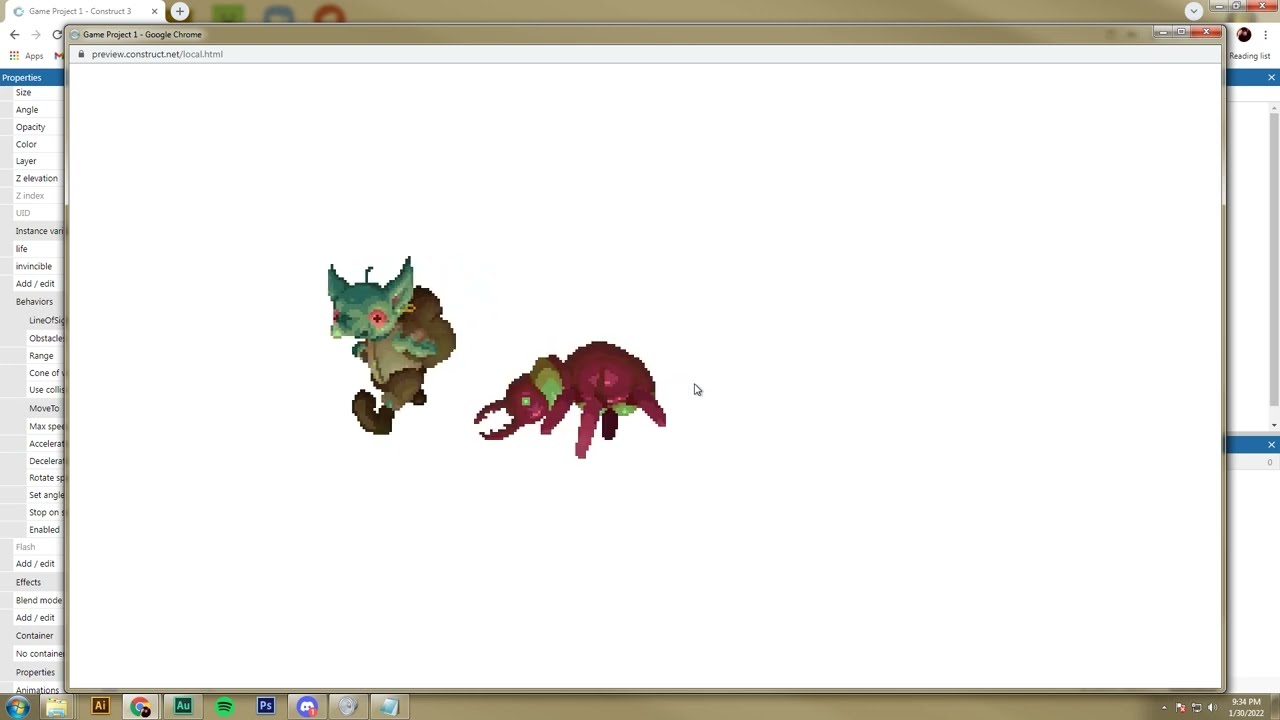Open a new Chrome tab with plus button
The height and width of the screenshot is (720, 1280).
click(x=180, y=11)
